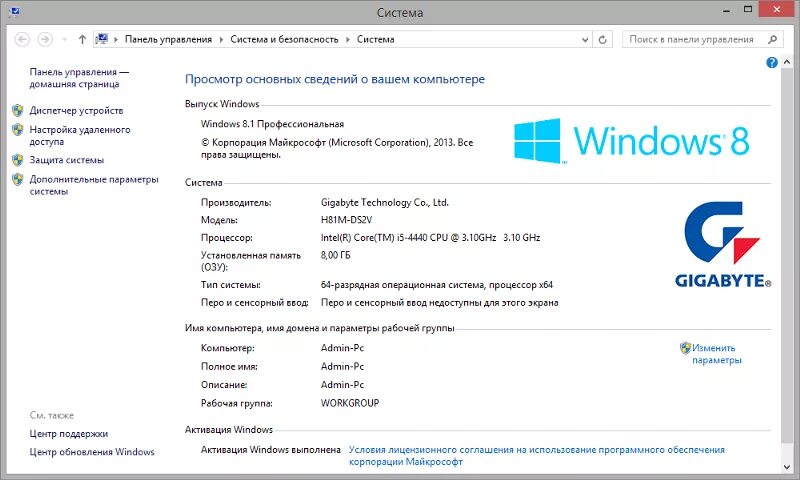800x480 pixels.
Task: Open 'Центр поддержки' link
Action: [68, 434]
